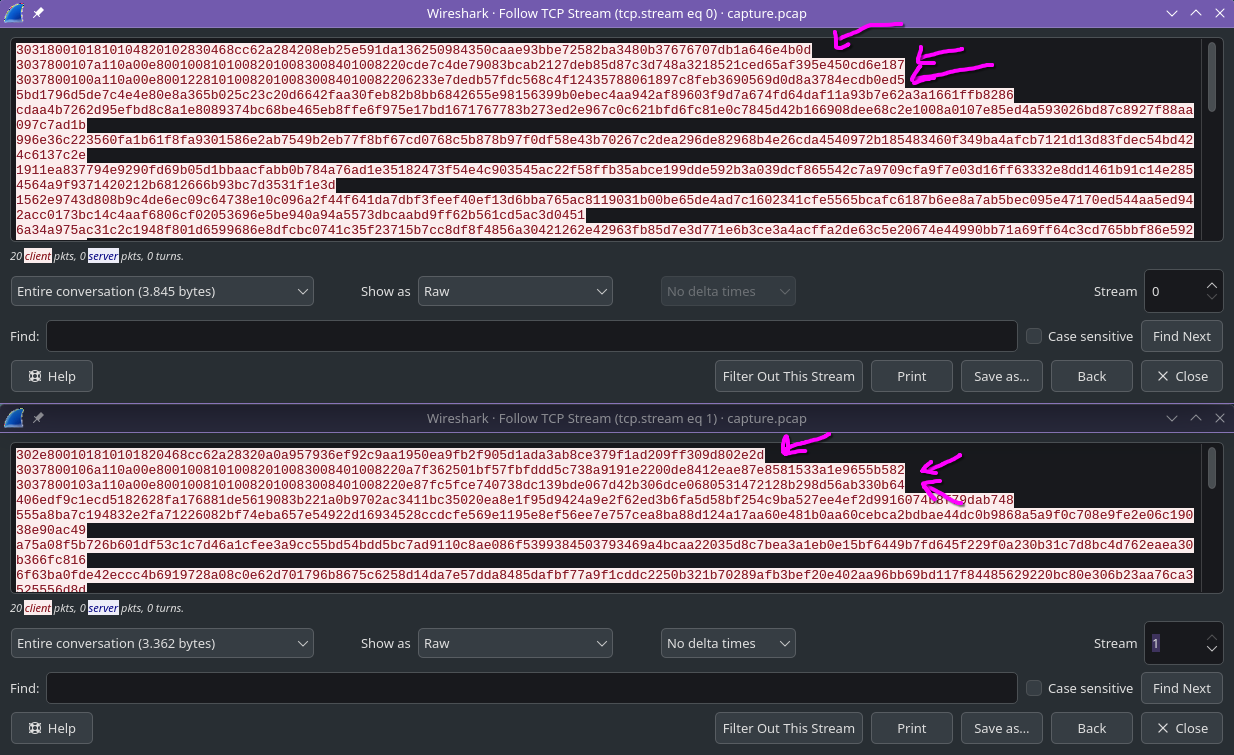Decrement the Stream number in the stream 1 window
The height and width of the screenshot is (755, 1234).
[x=1212, y=650]
